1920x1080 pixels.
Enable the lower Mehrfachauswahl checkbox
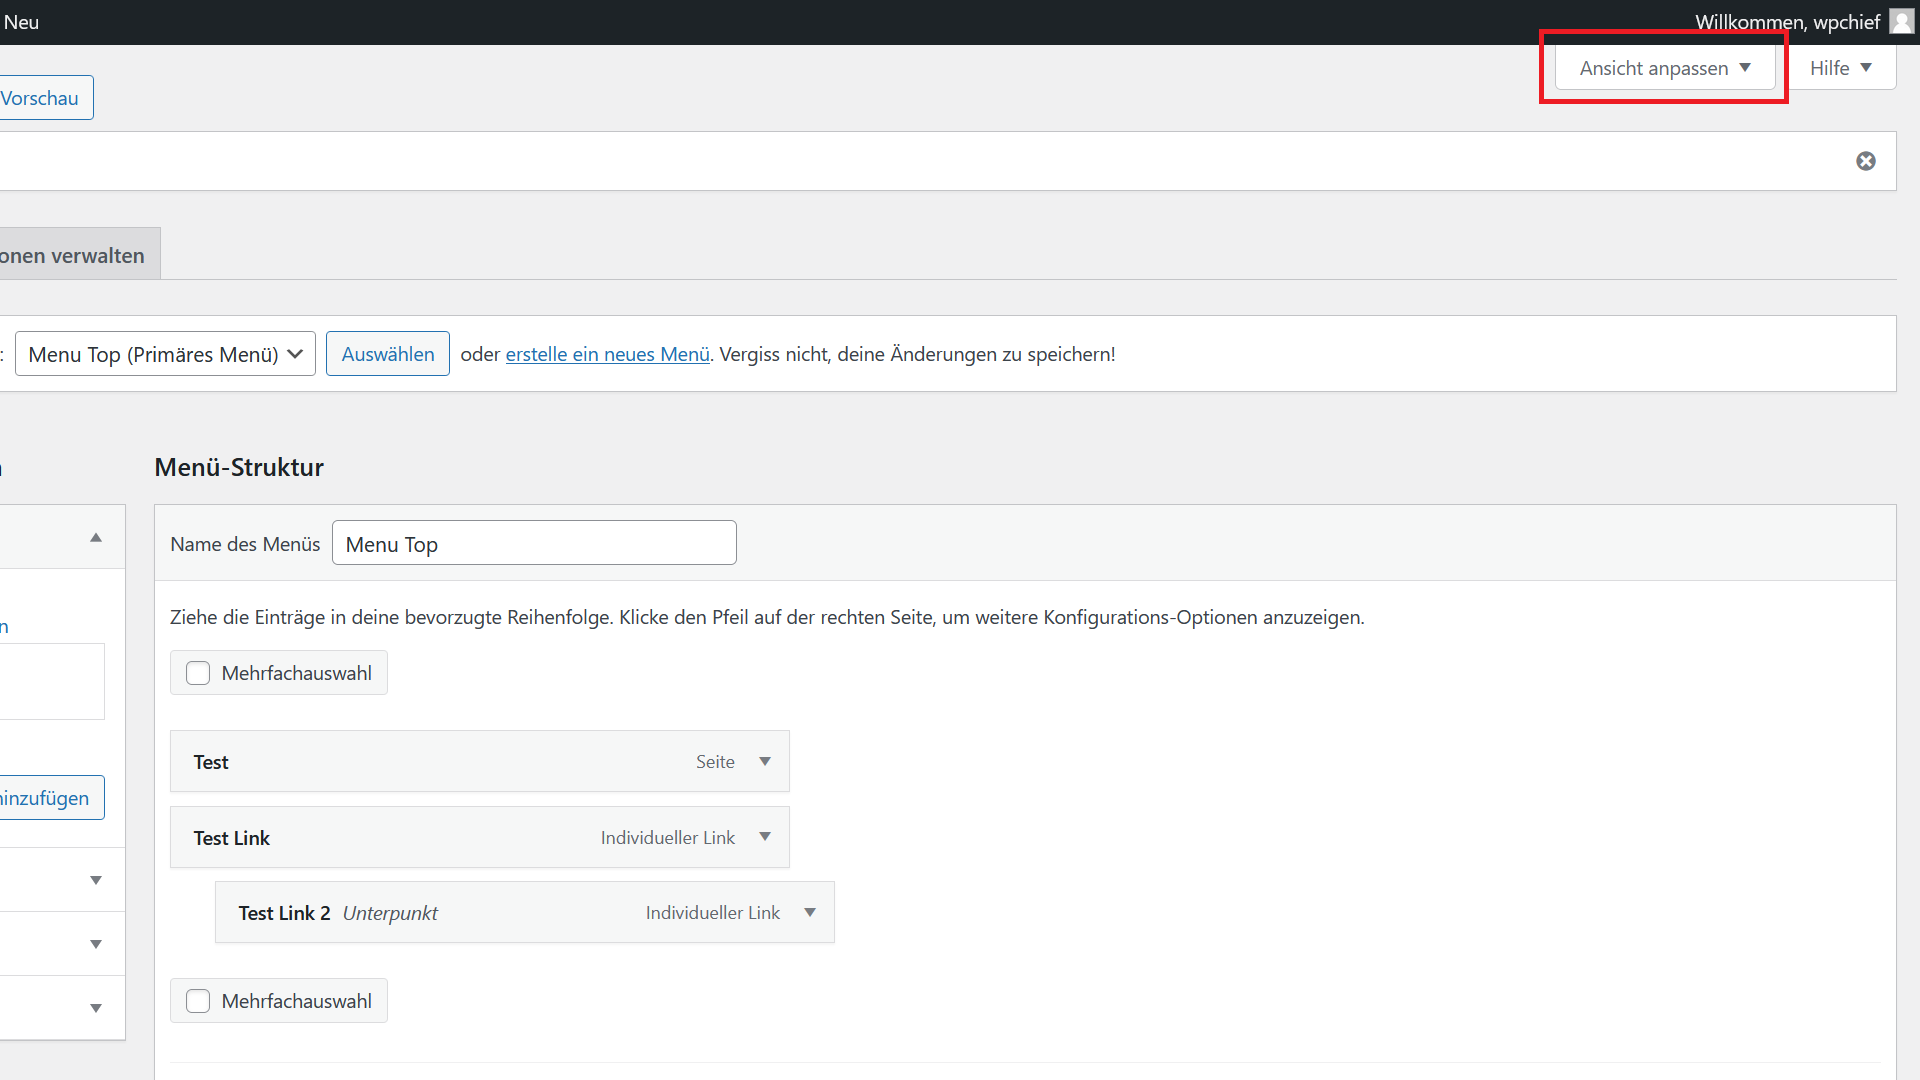coord(198,1001)
